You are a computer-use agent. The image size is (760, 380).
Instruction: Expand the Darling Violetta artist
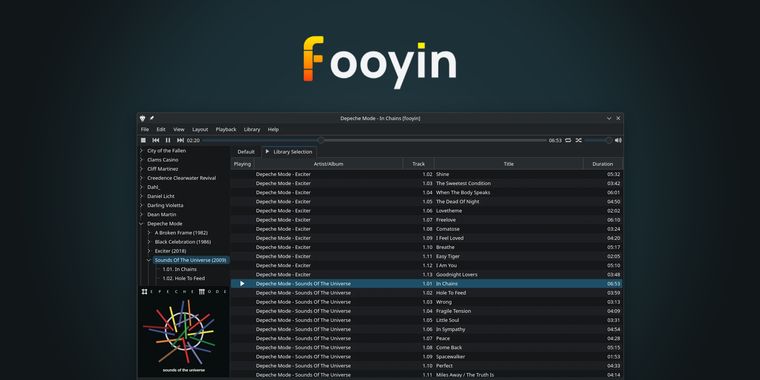tap(142, 206)
